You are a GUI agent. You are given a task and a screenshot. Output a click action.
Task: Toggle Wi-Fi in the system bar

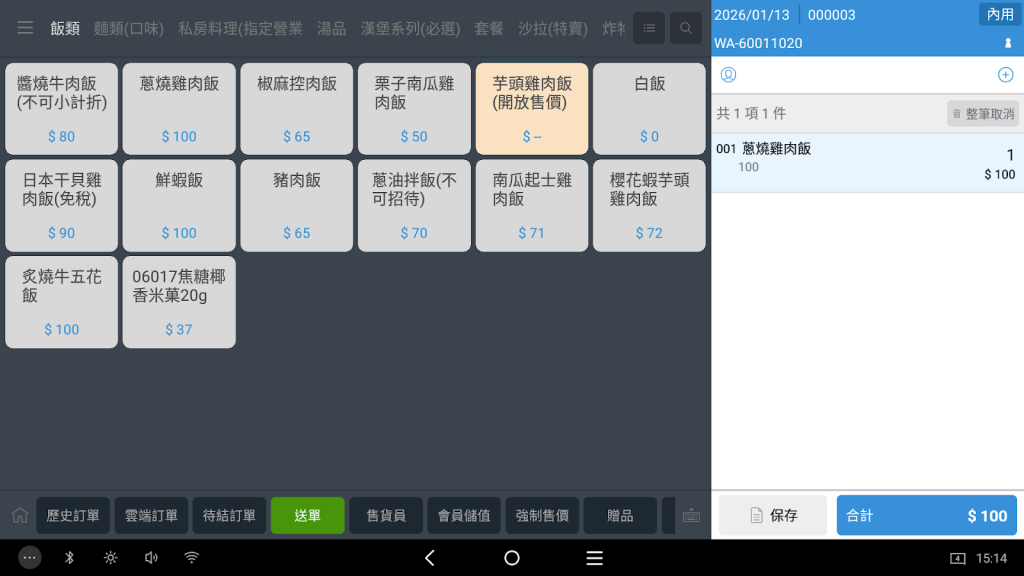pos(192,558)
